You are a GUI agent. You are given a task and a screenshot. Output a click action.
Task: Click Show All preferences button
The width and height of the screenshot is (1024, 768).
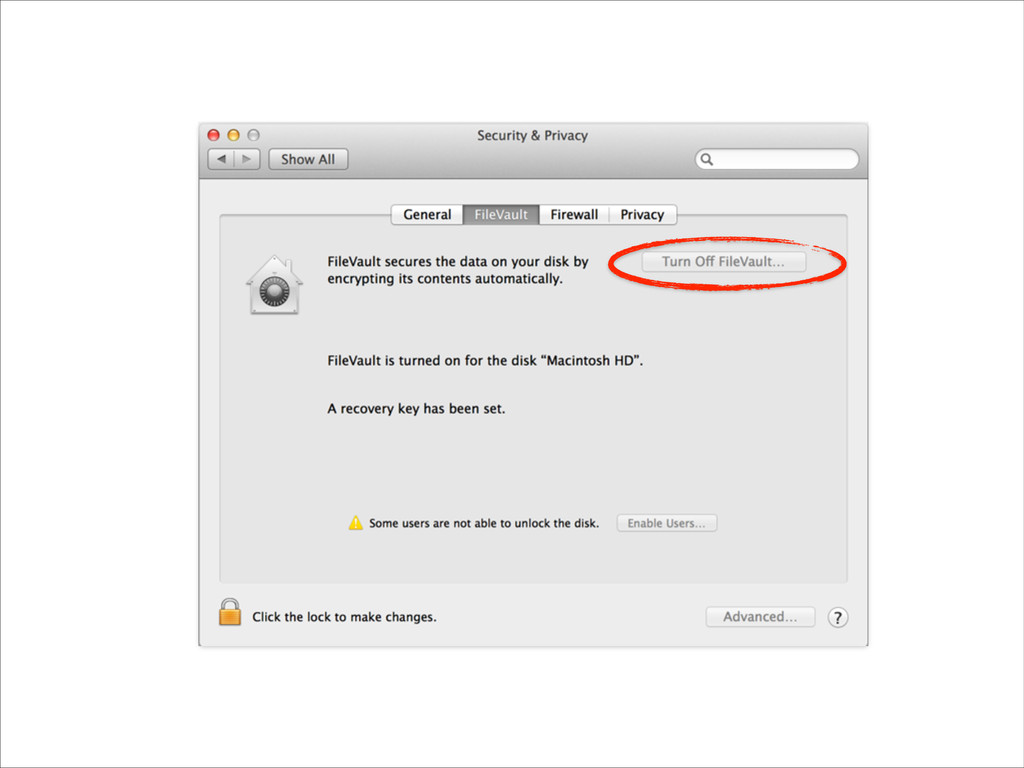[308, 159]
